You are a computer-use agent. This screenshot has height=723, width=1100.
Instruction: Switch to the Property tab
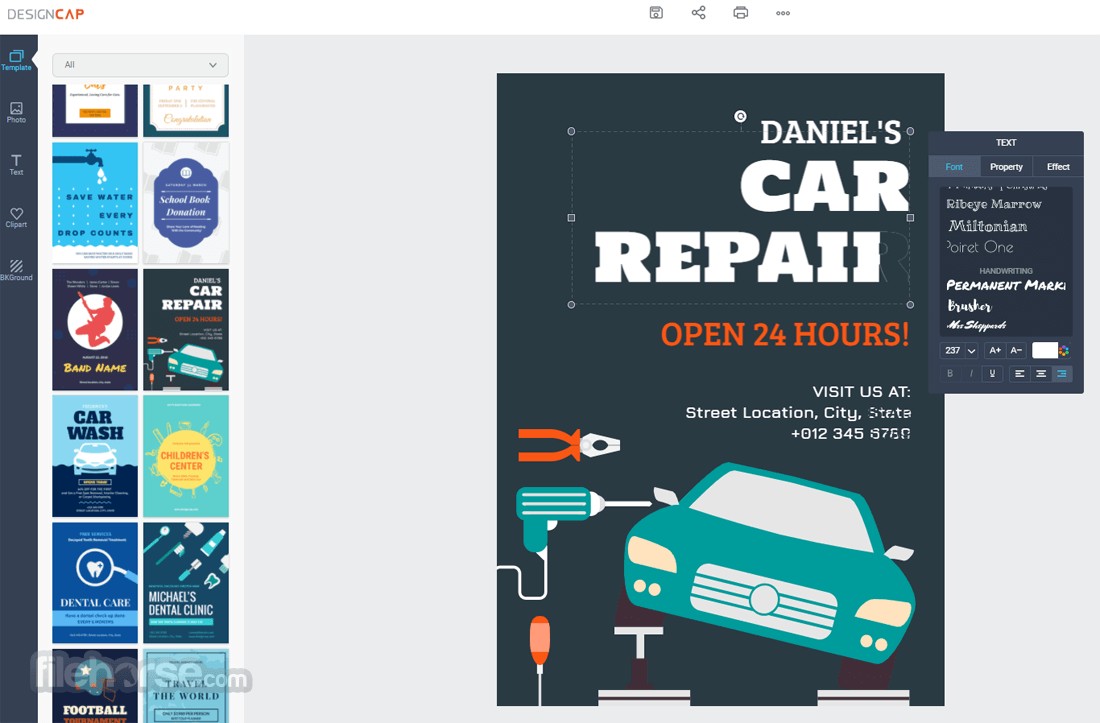pos(1006,167)
